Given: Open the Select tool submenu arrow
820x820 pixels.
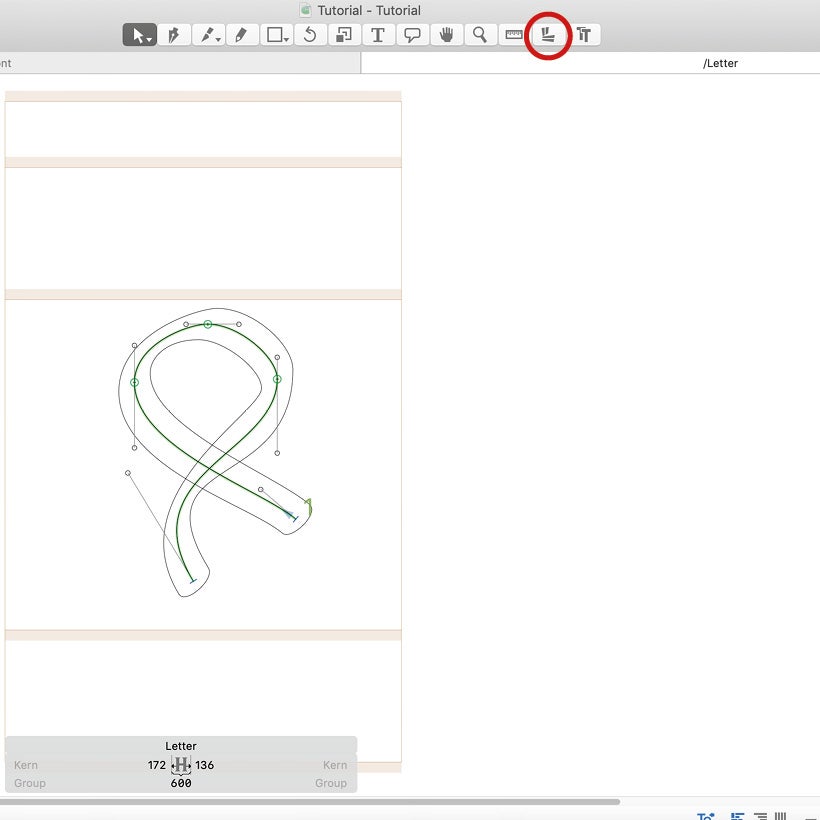Looking at the screenshot, I should coord(150,40).
